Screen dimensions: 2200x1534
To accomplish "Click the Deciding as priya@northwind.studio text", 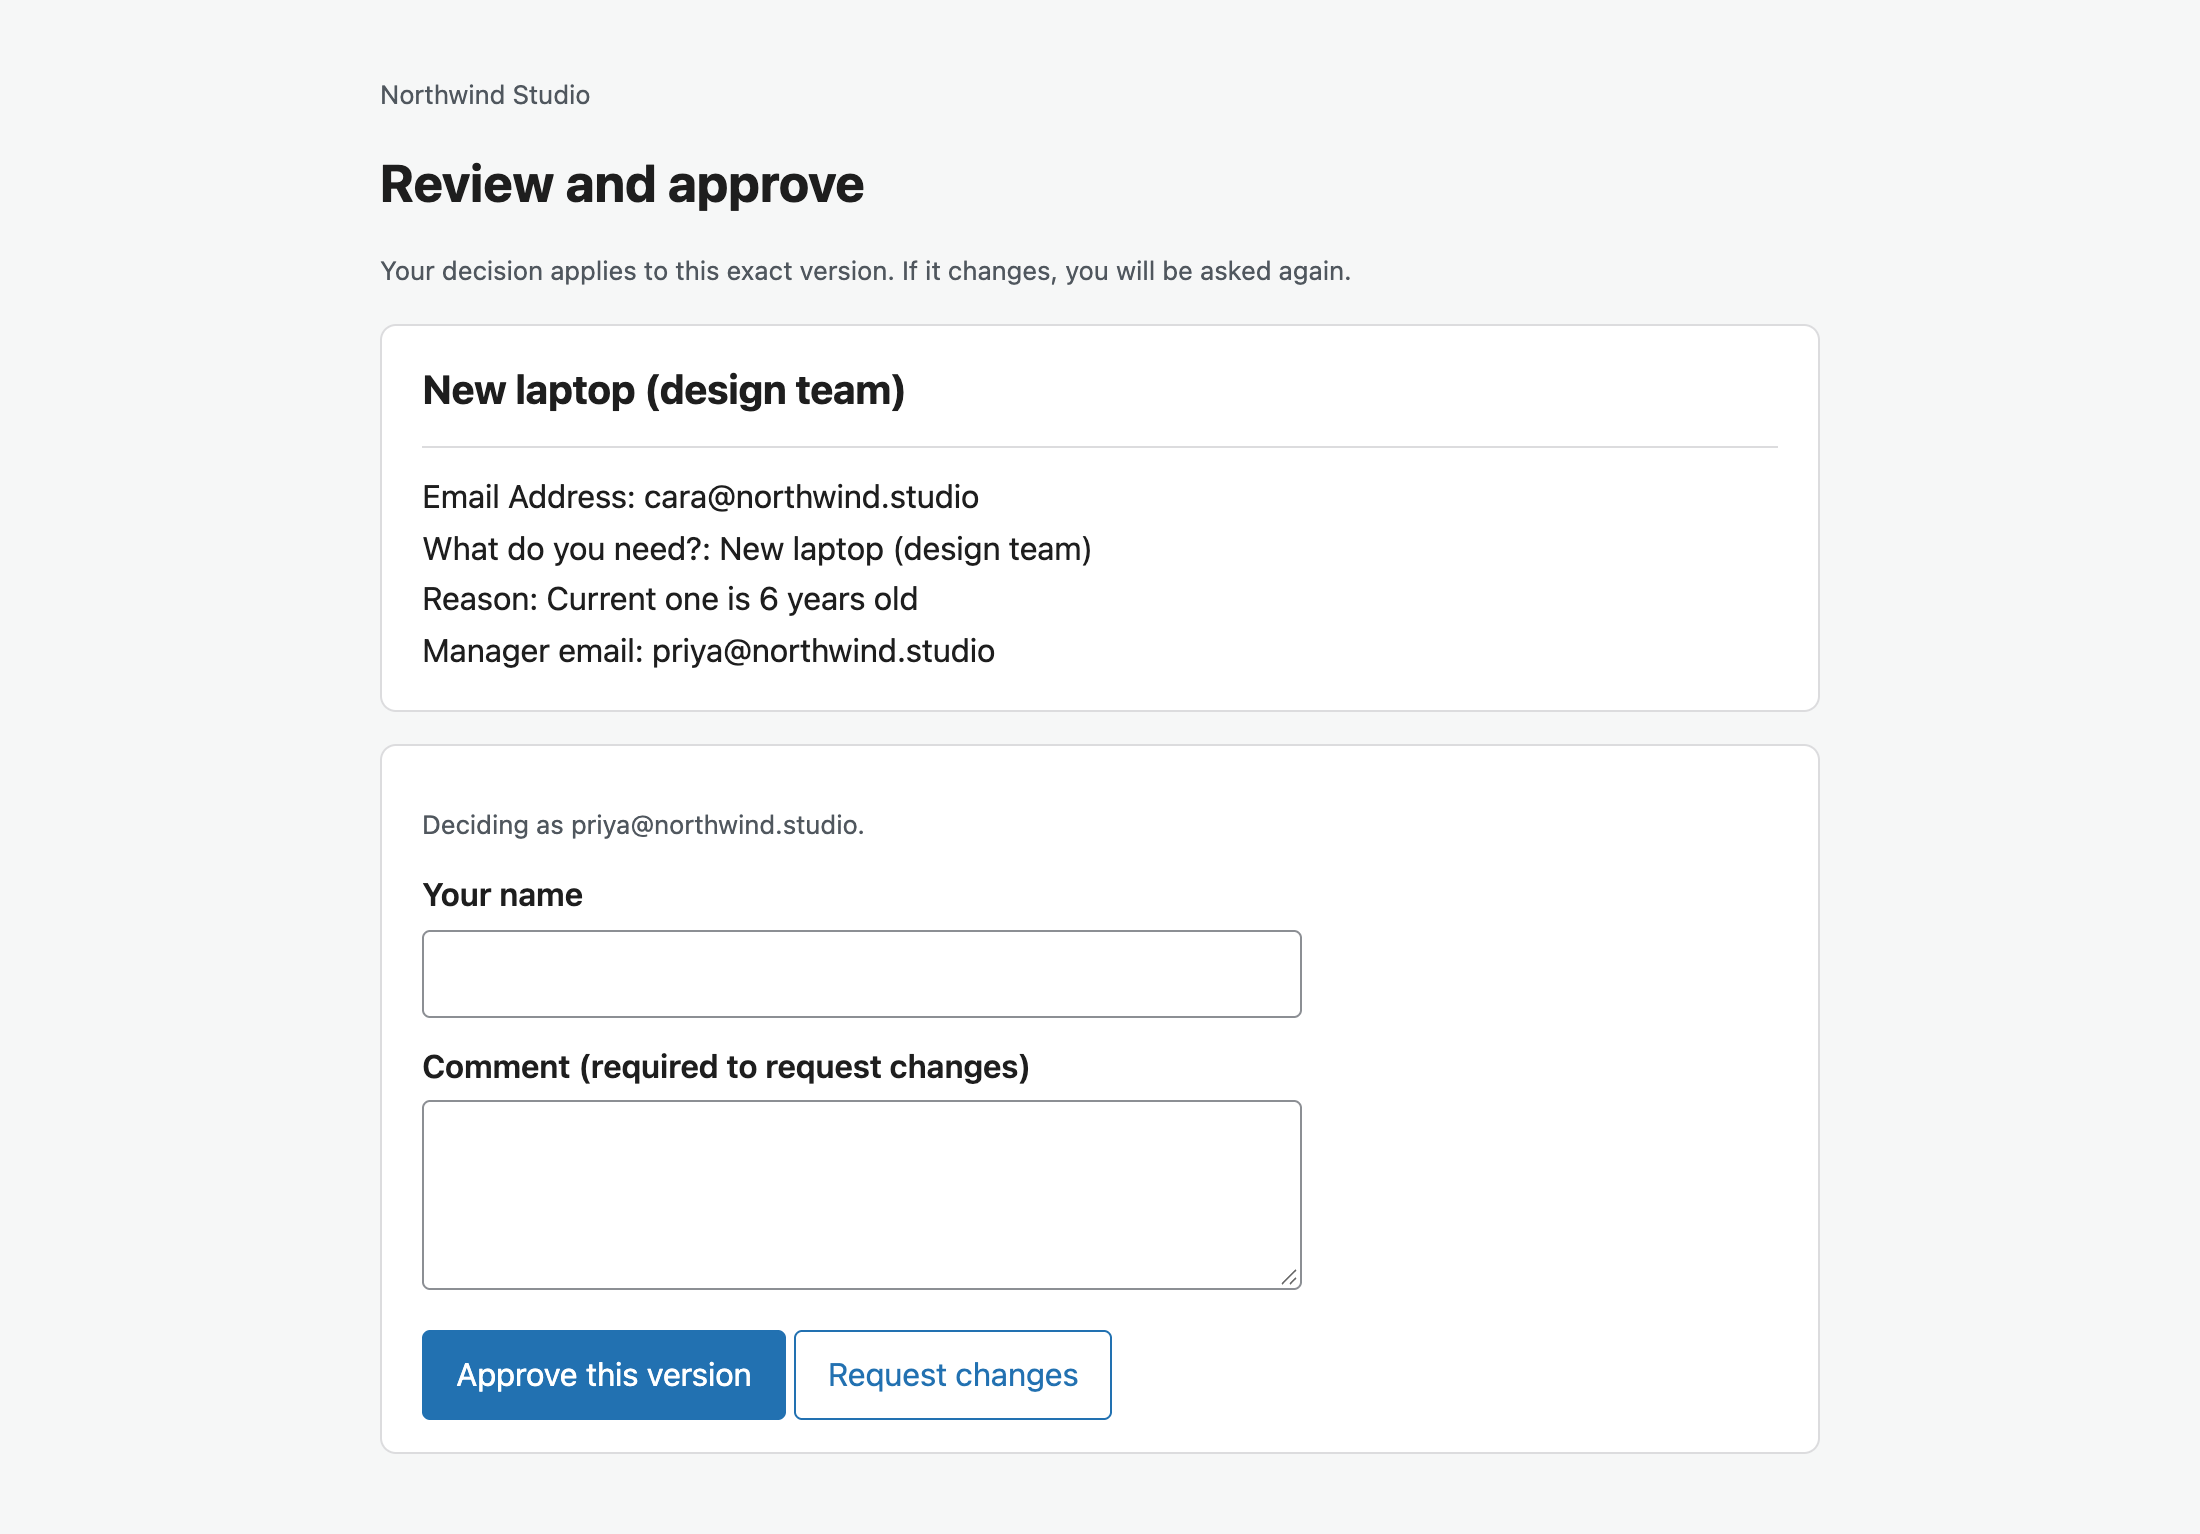I will 643,825.
